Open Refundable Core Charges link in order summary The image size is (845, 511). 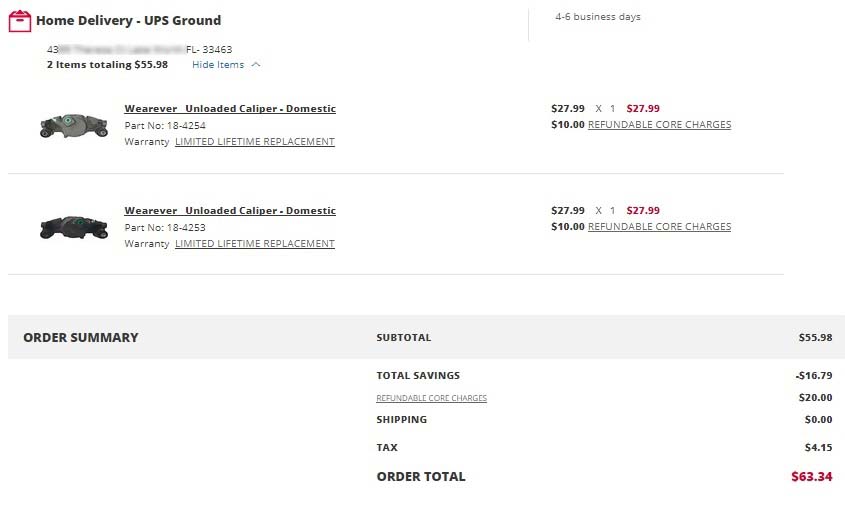(432, 398)
